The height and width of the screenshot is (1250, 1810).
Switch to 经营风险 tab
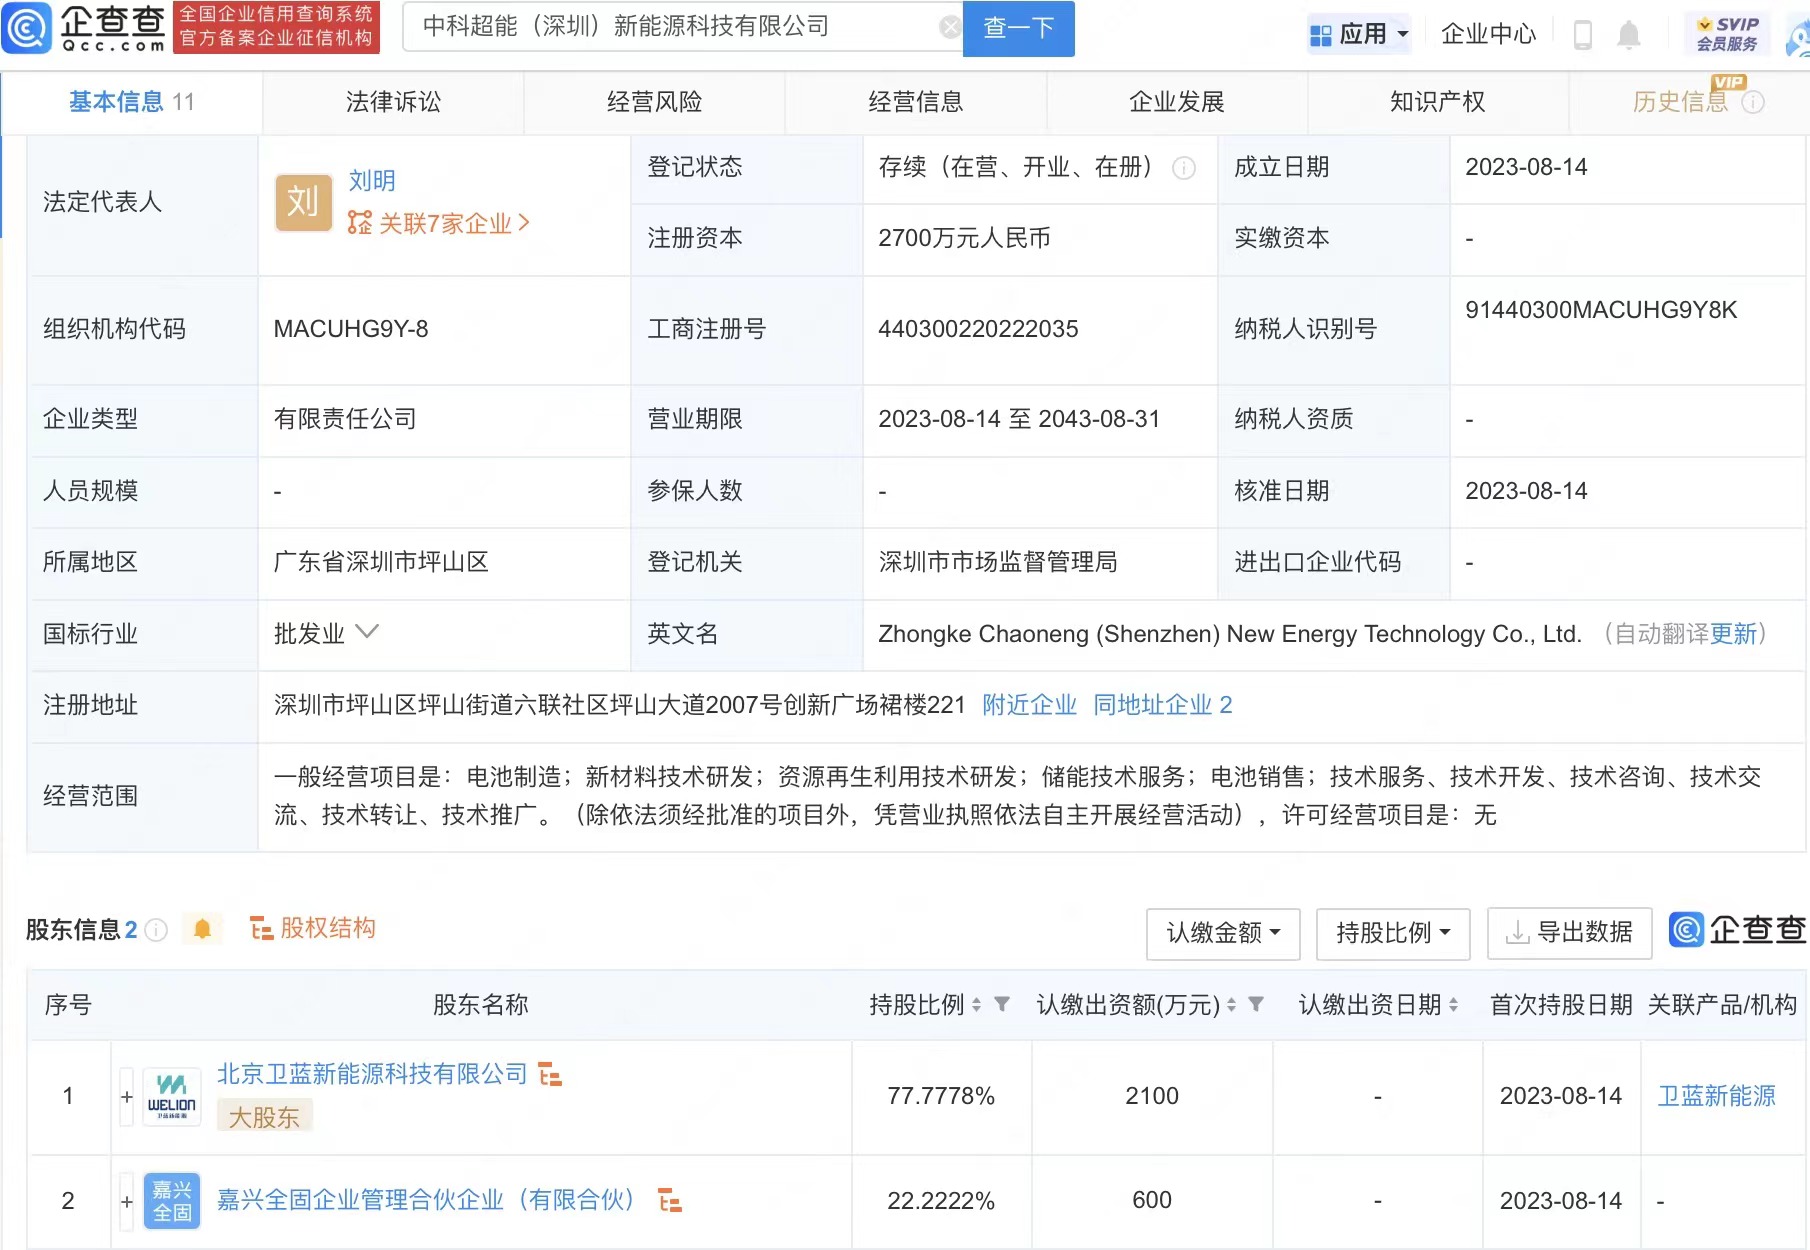654,102
